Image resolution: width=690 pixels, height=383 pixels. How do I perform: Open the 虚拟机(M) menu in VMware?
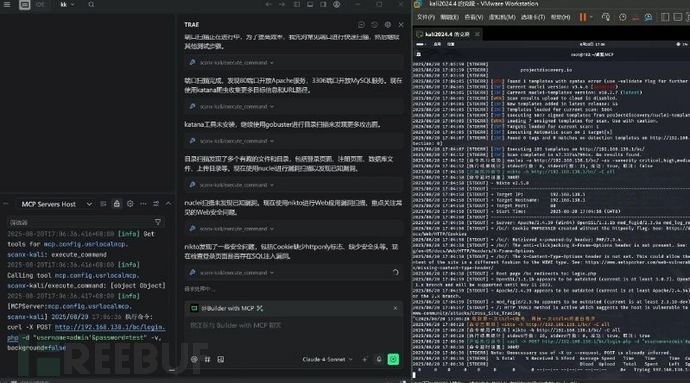pyautogui.click(x=502, y=17)
